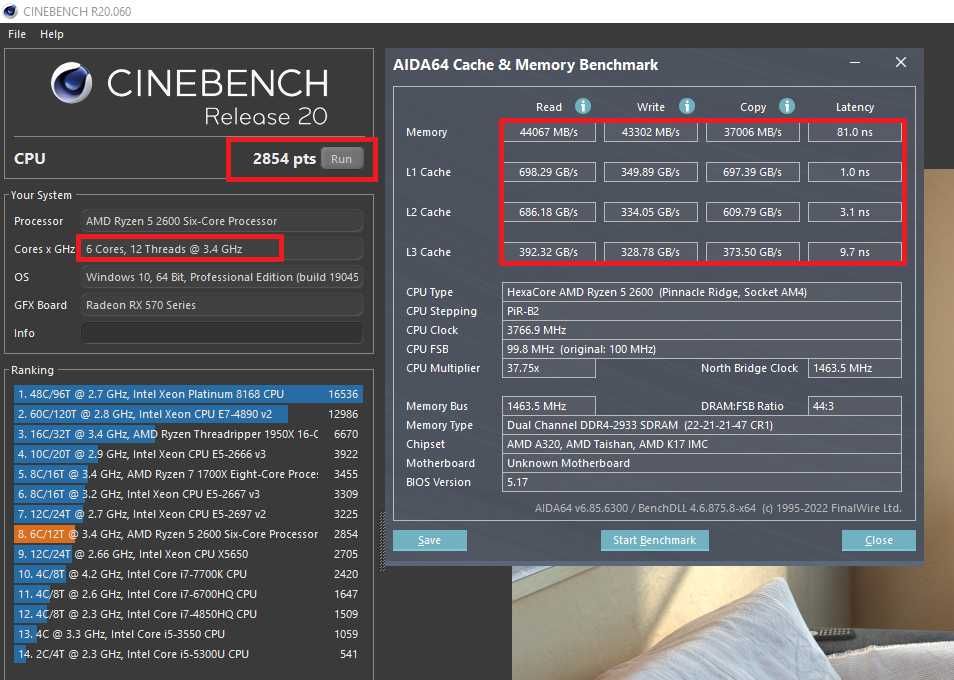Click the Cinebench app icon in title bar

[x=10, y=11]
